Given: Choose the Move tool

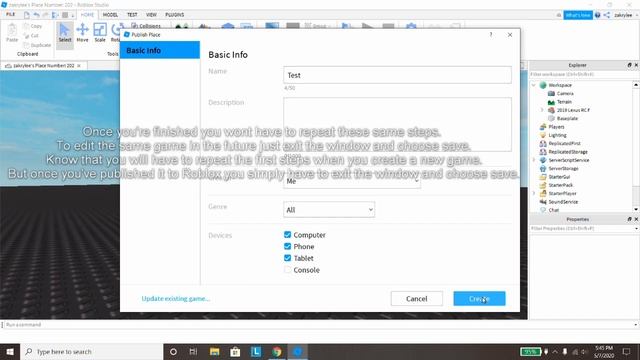Looking at the screenshot, I should [82, 33].
